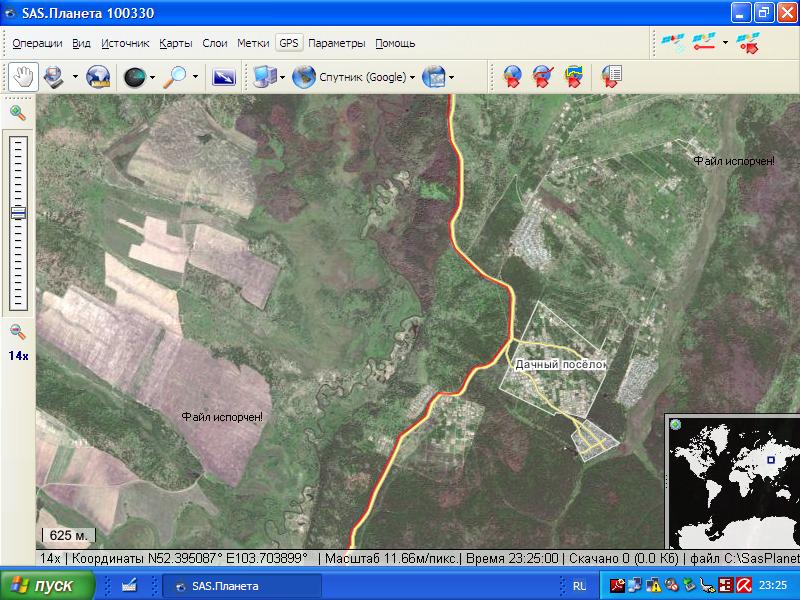This screenshot has width=800, height=600.
Task: Toggle GPS receiver connection icon
Action: click(673, 43)
